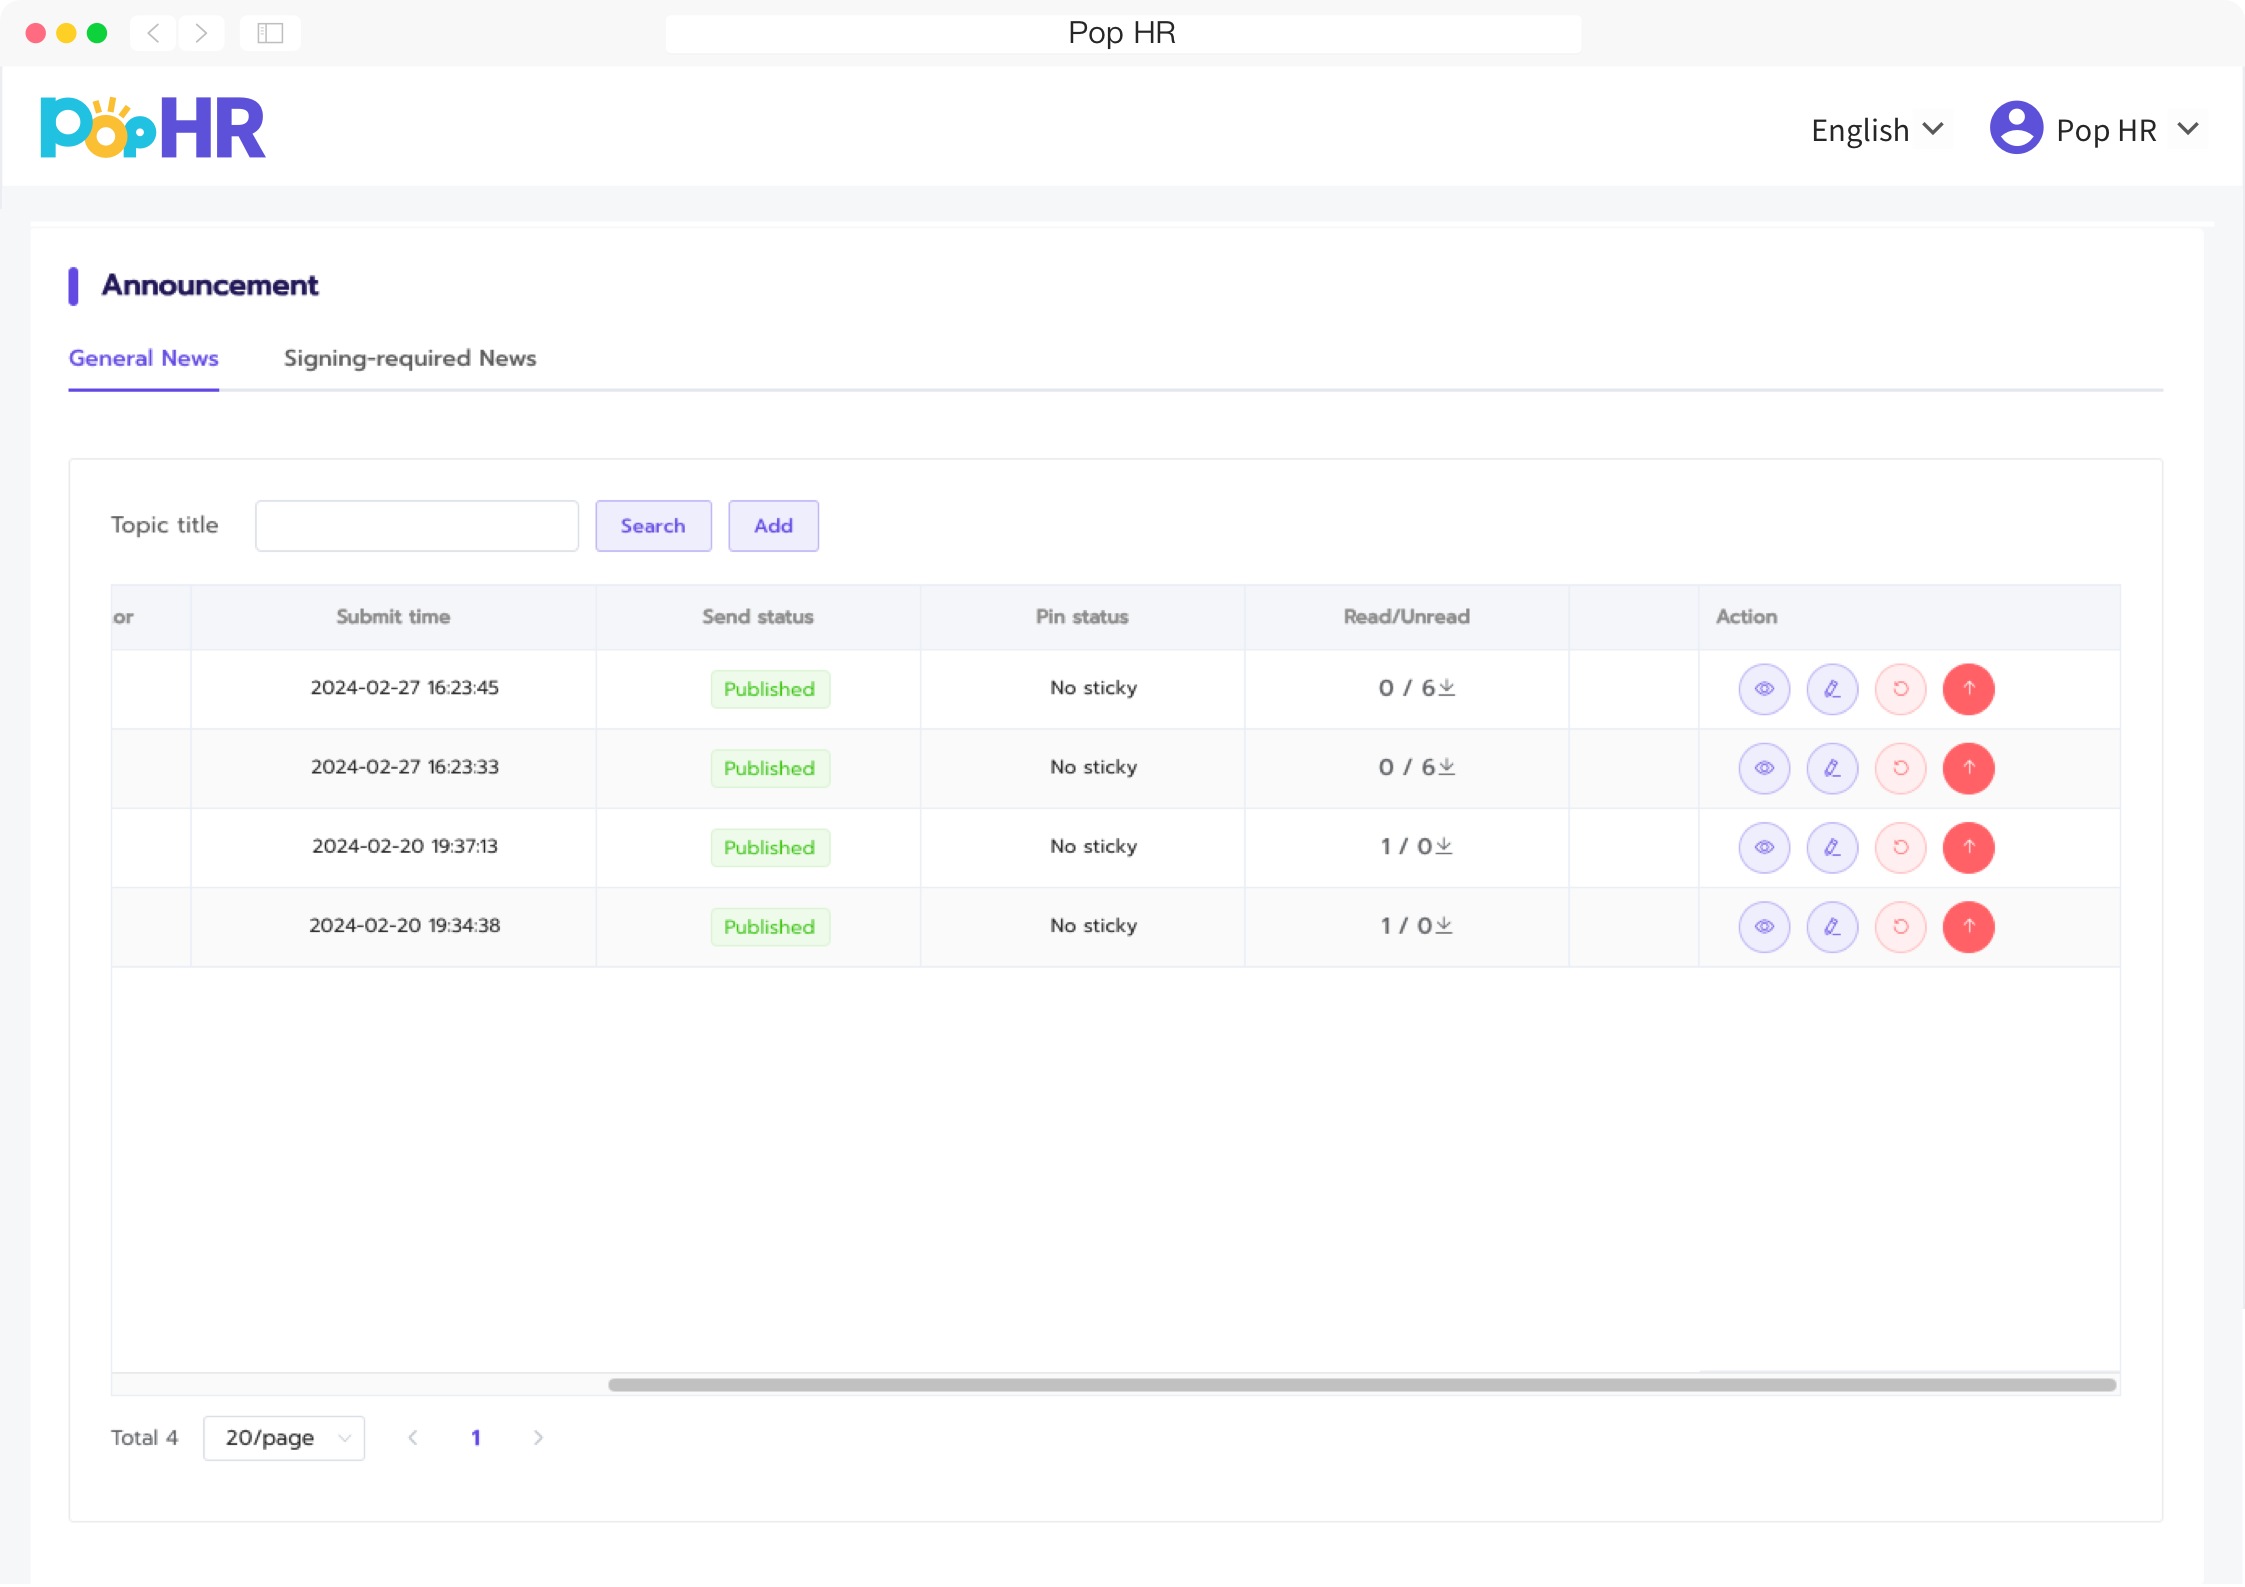The image size is (2245, 1587).
Task: View the announcement submitted 2024-02-20 19:34:38
Action: tap(1764, 927)
